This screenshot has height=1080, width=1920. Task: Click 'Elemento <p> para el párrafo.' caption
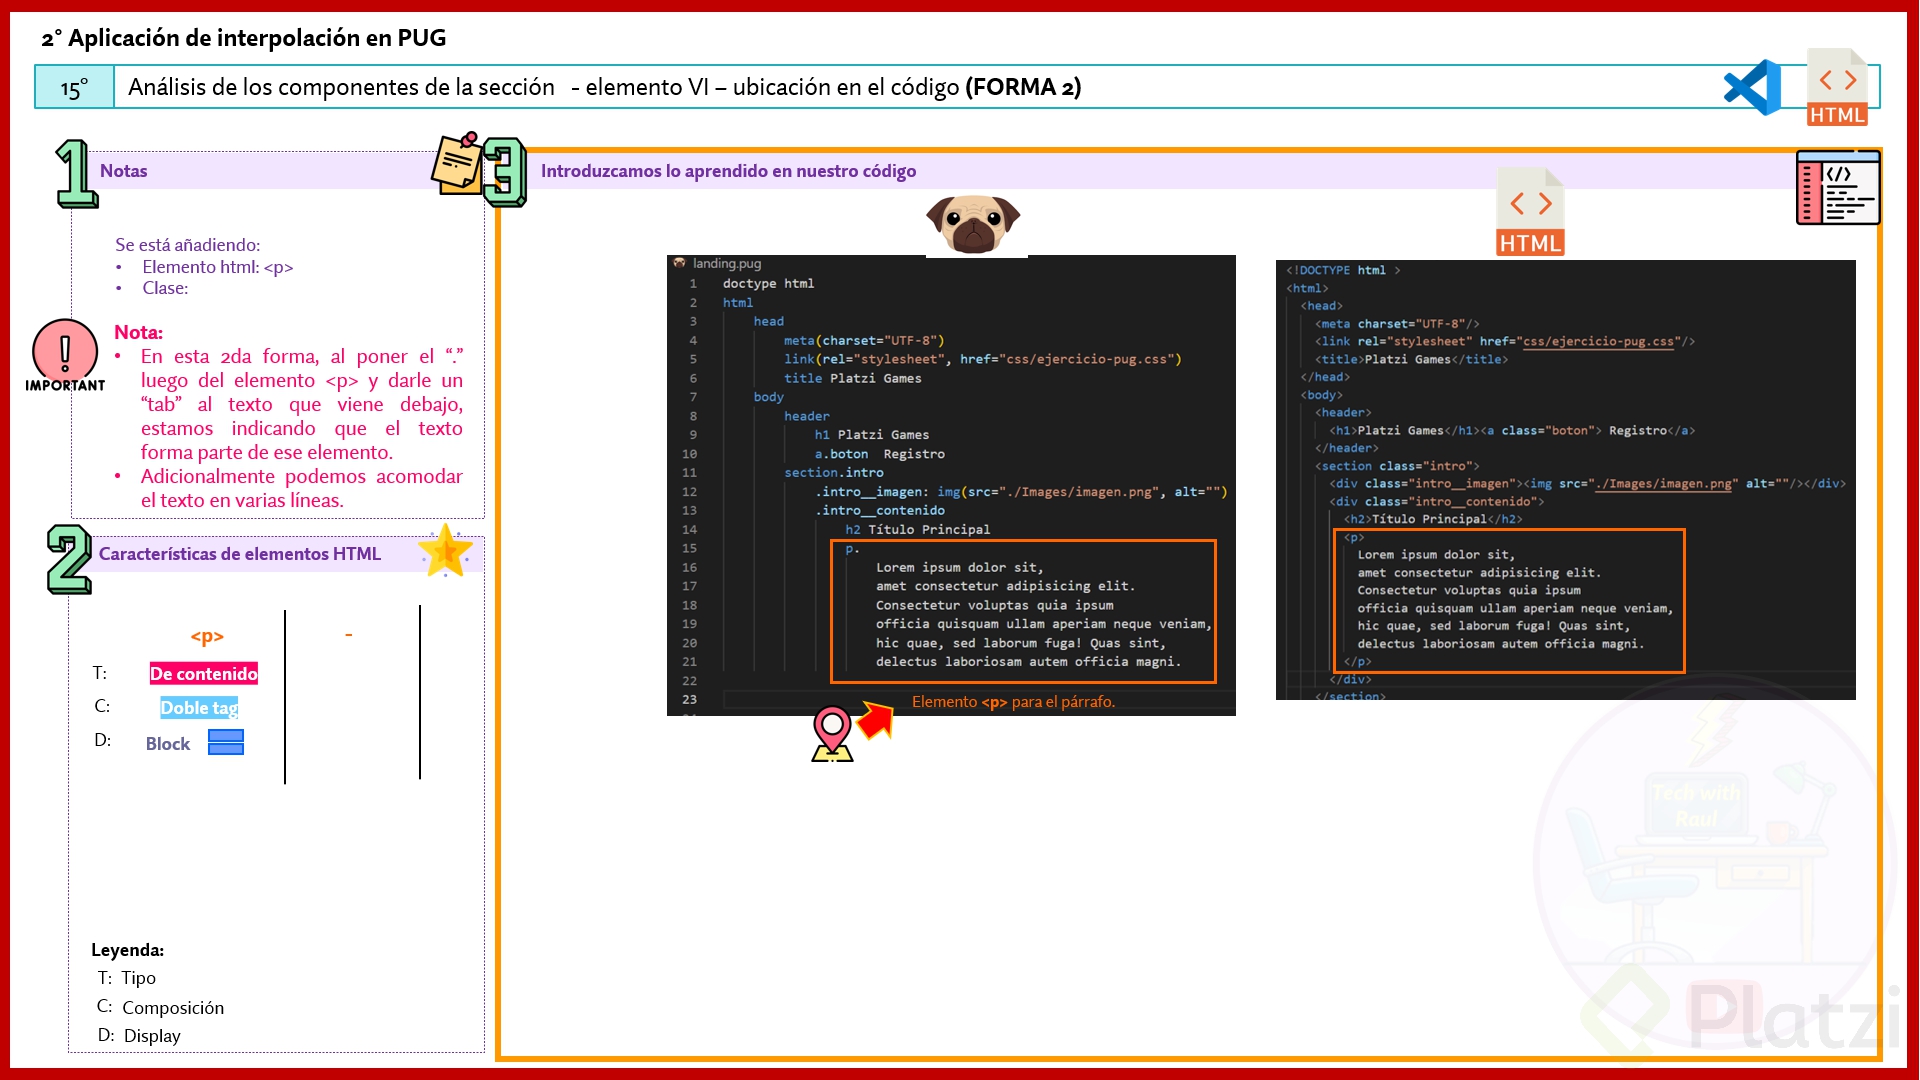tap(1013, 702)
